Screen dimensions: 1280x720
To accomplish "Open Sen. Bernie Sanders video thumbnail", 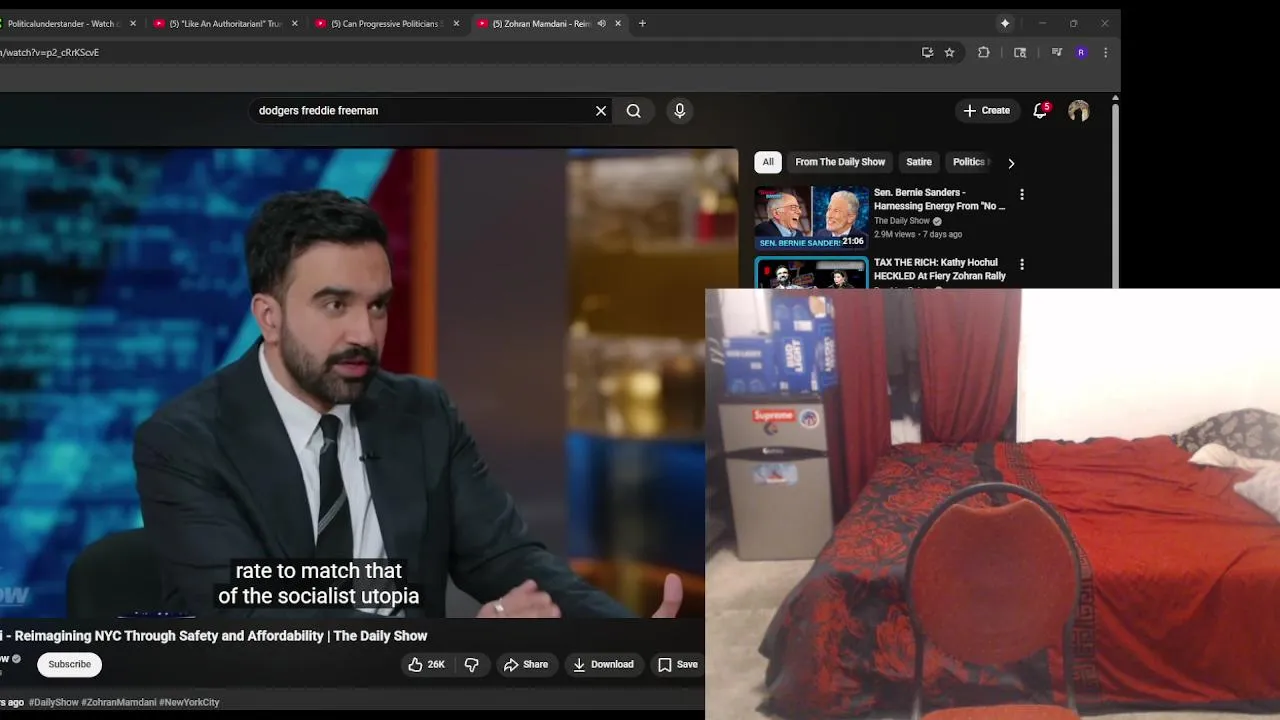I will [x=811, y=217].
